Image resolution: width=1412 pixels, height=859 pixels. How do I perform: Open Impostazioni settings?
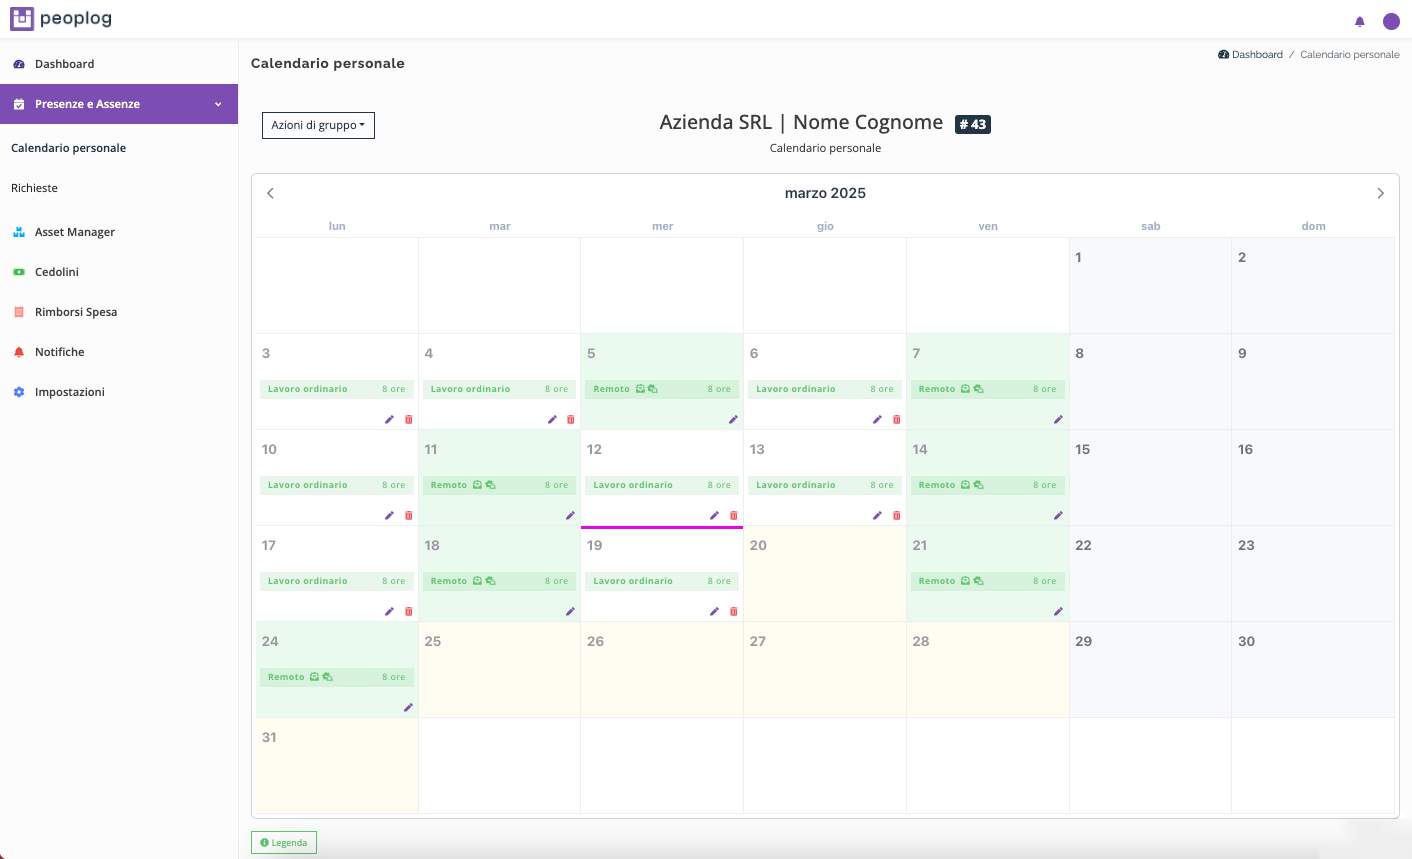tap(68, 391)
